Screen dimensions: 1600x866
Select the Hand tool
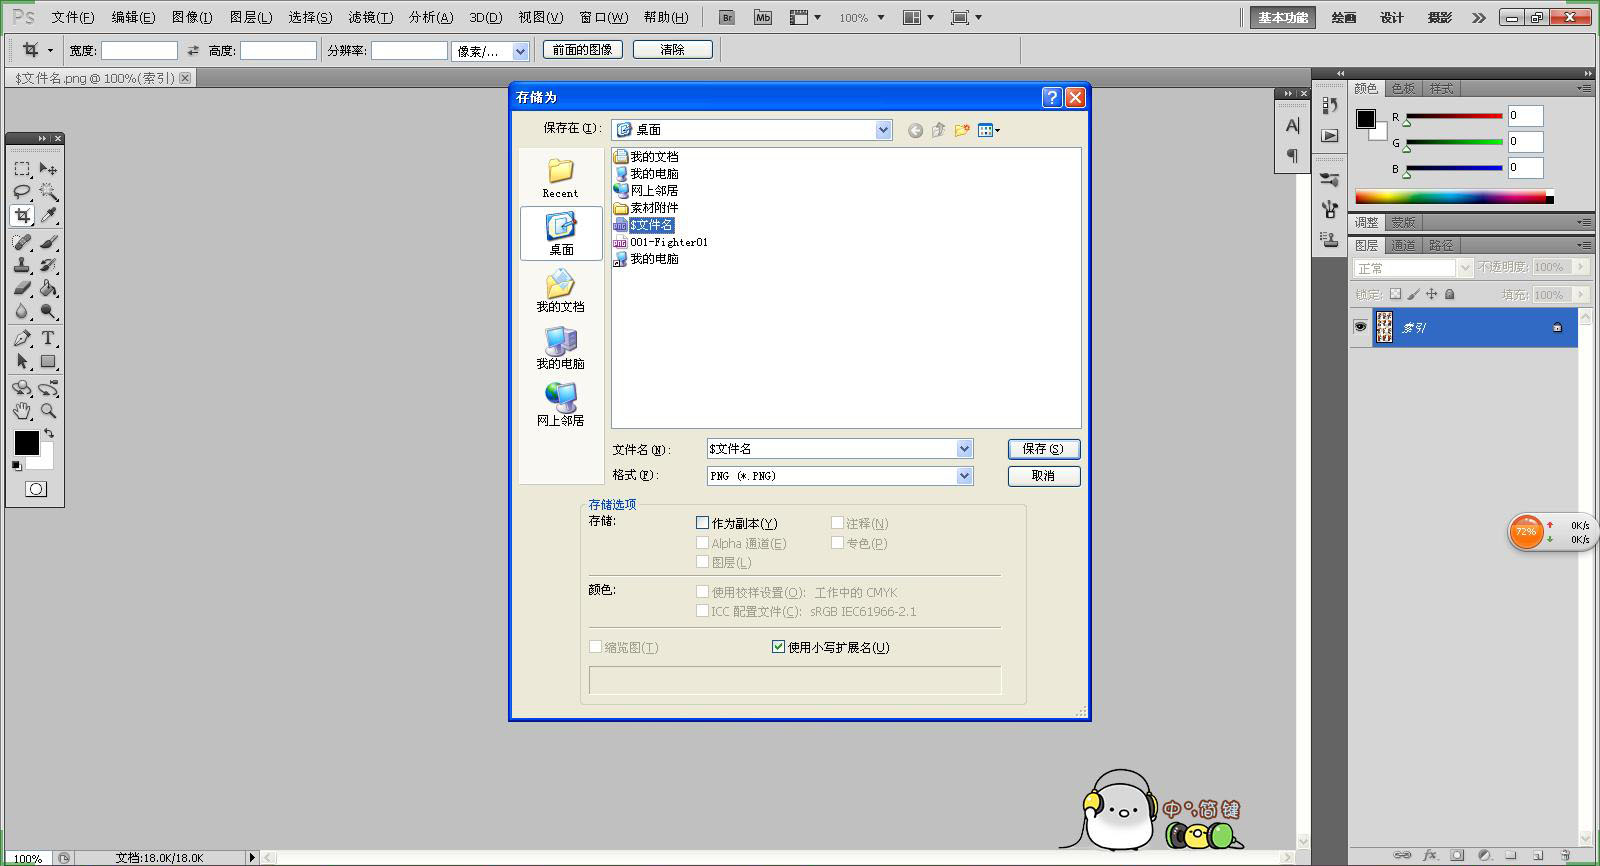22,411
